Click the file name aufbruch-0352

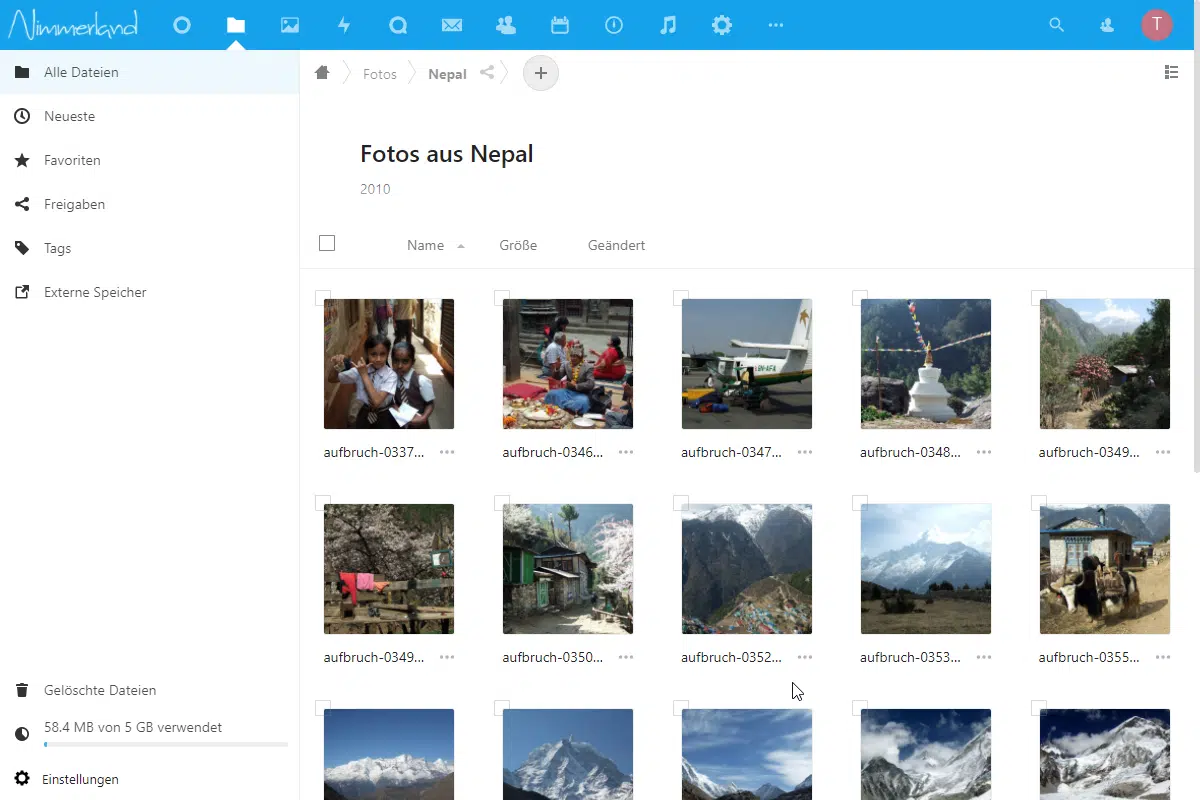tap(732, 657)
